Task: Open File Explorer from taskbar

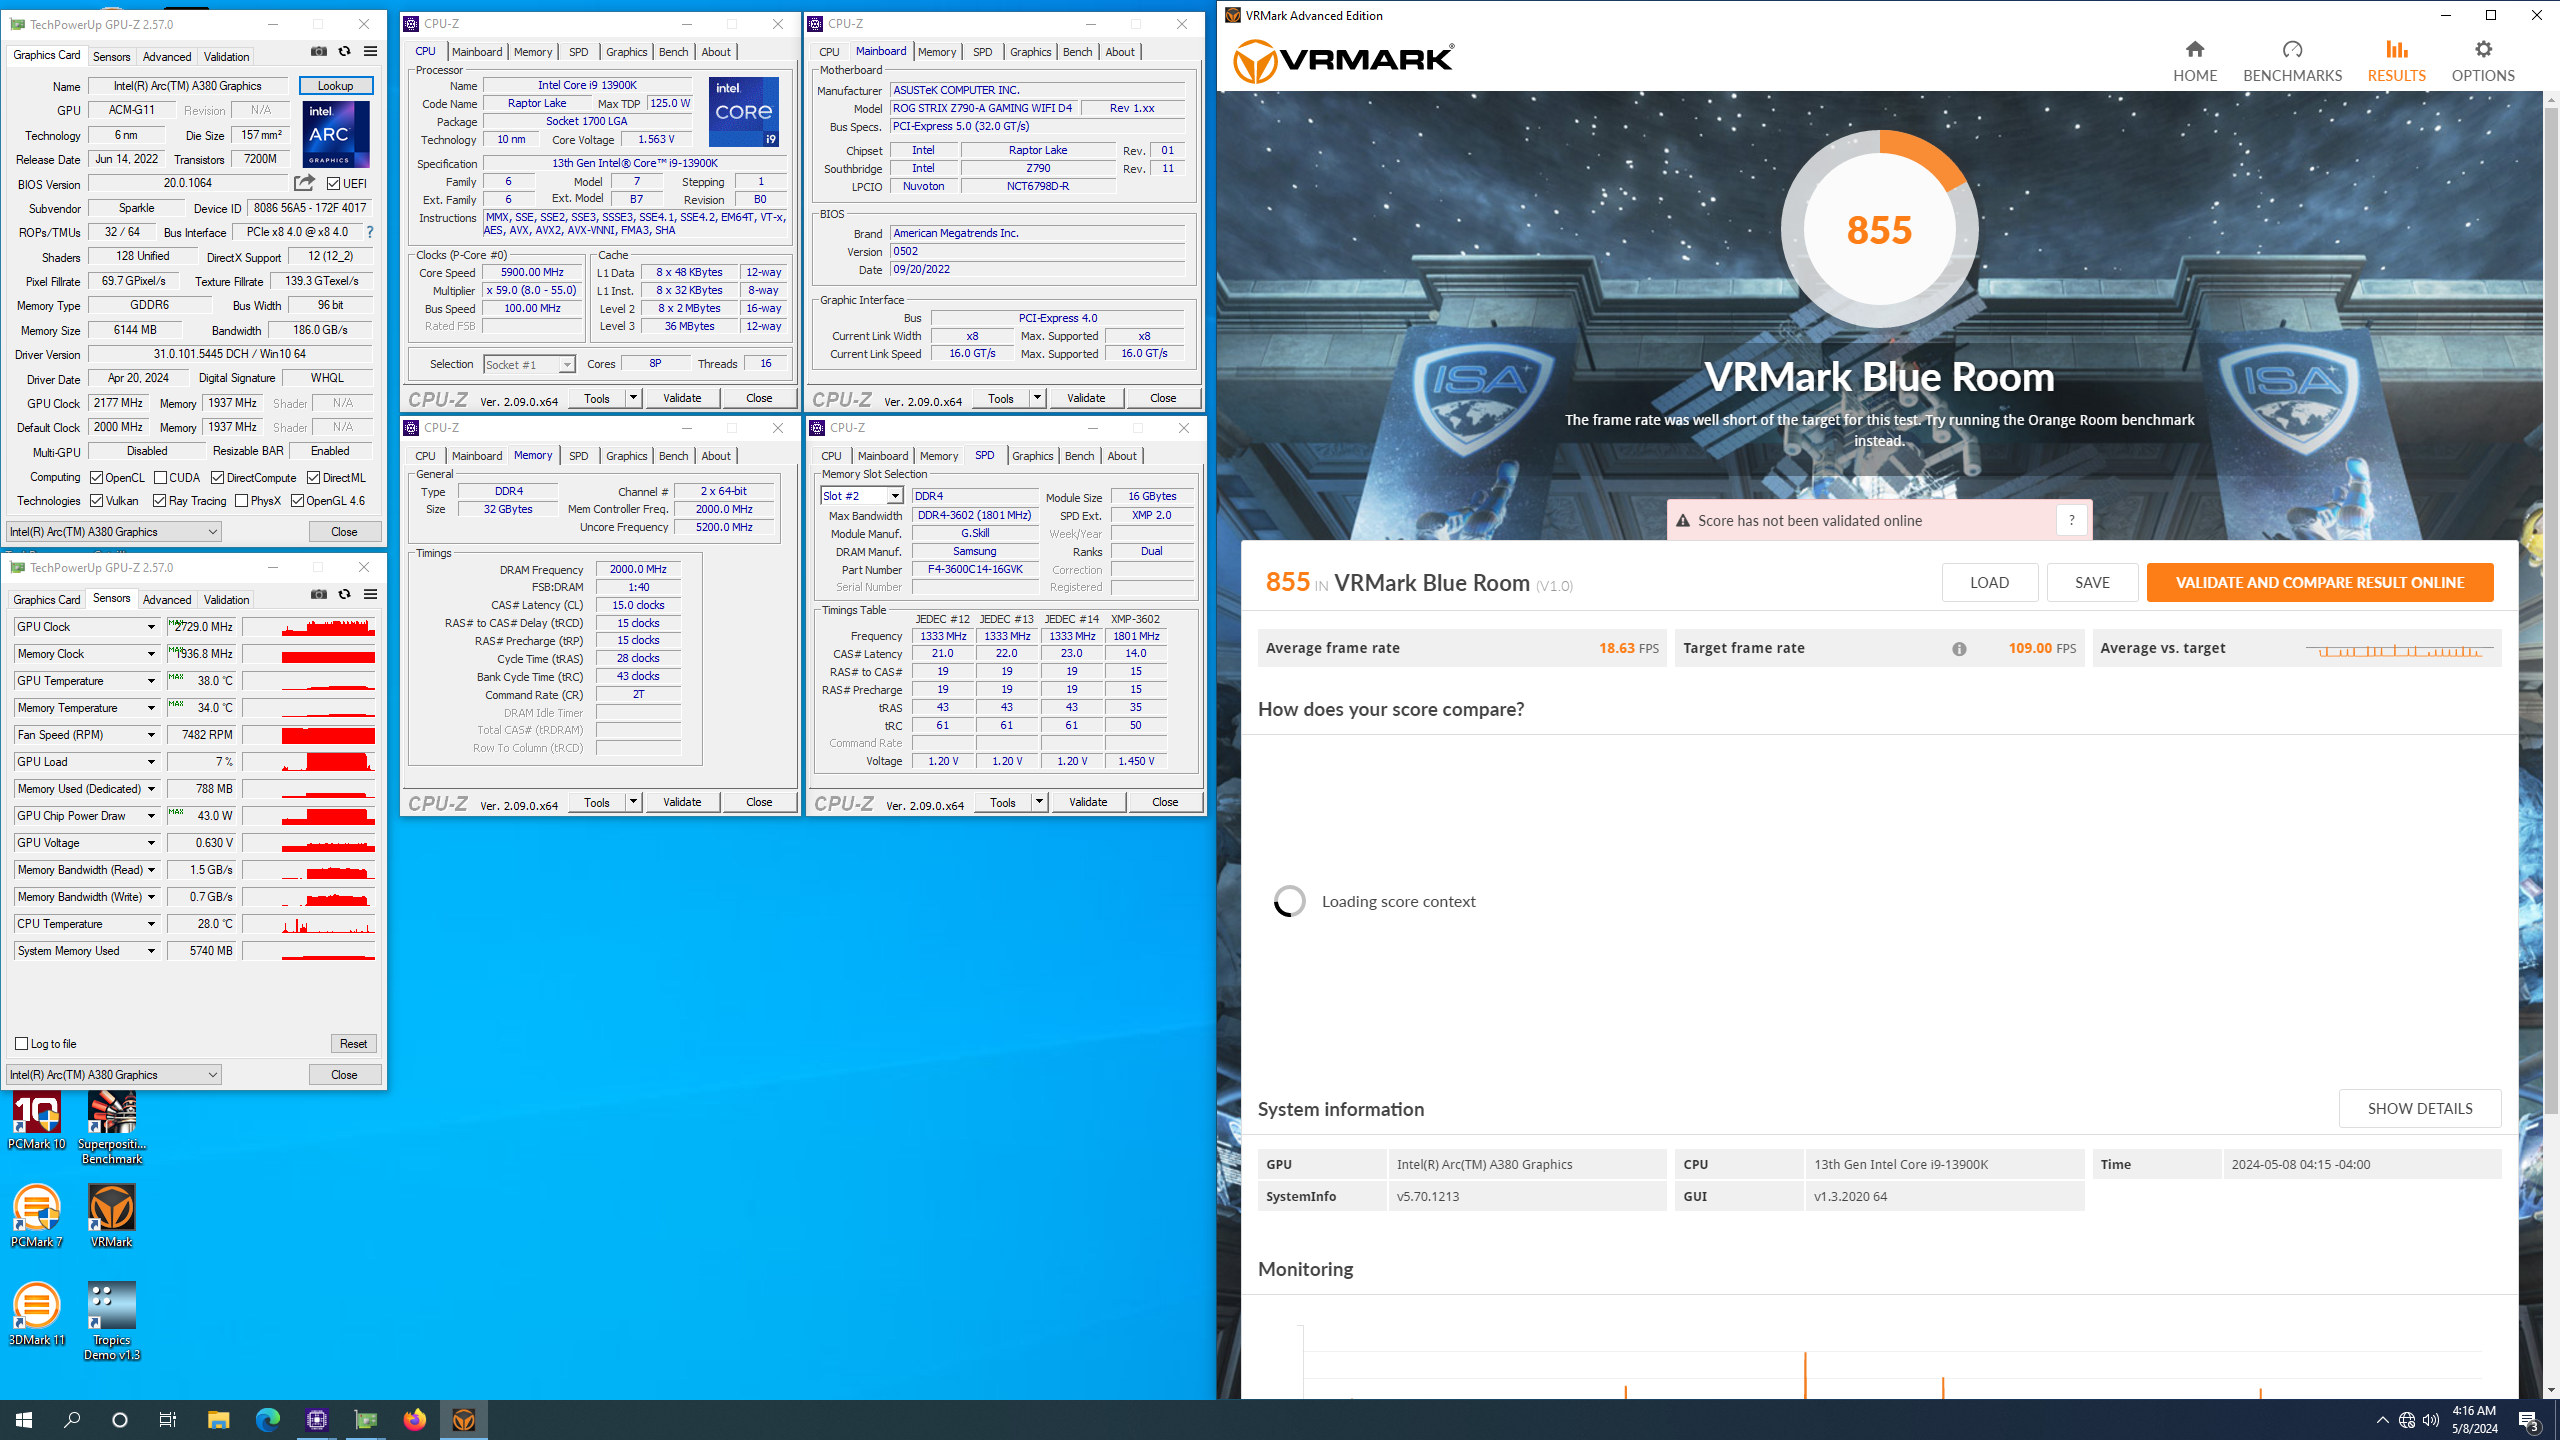Action: [x=218, y=1419]
